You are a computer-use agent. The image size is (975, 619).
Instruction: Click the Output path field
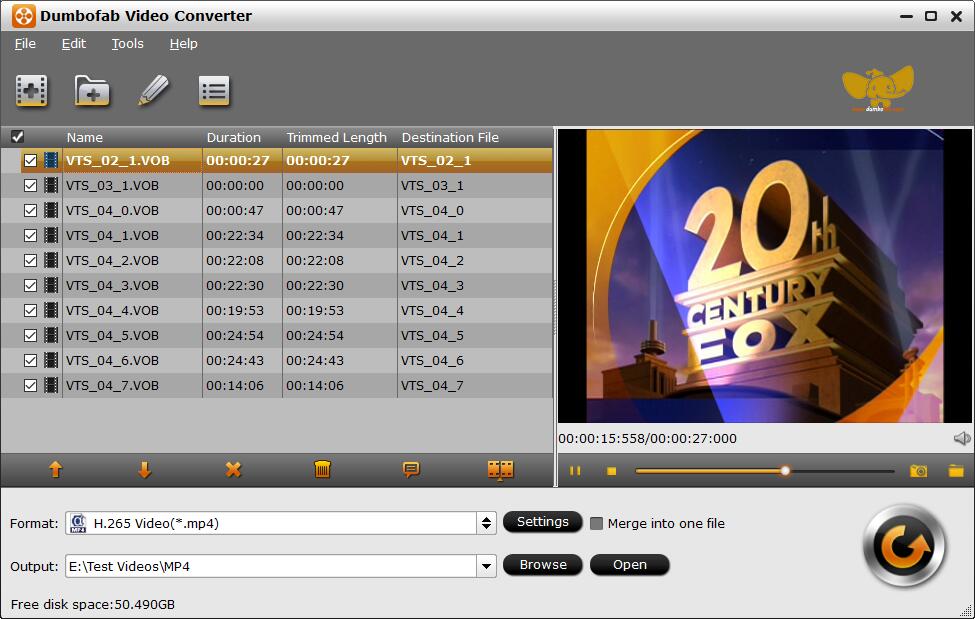[271, 566]
